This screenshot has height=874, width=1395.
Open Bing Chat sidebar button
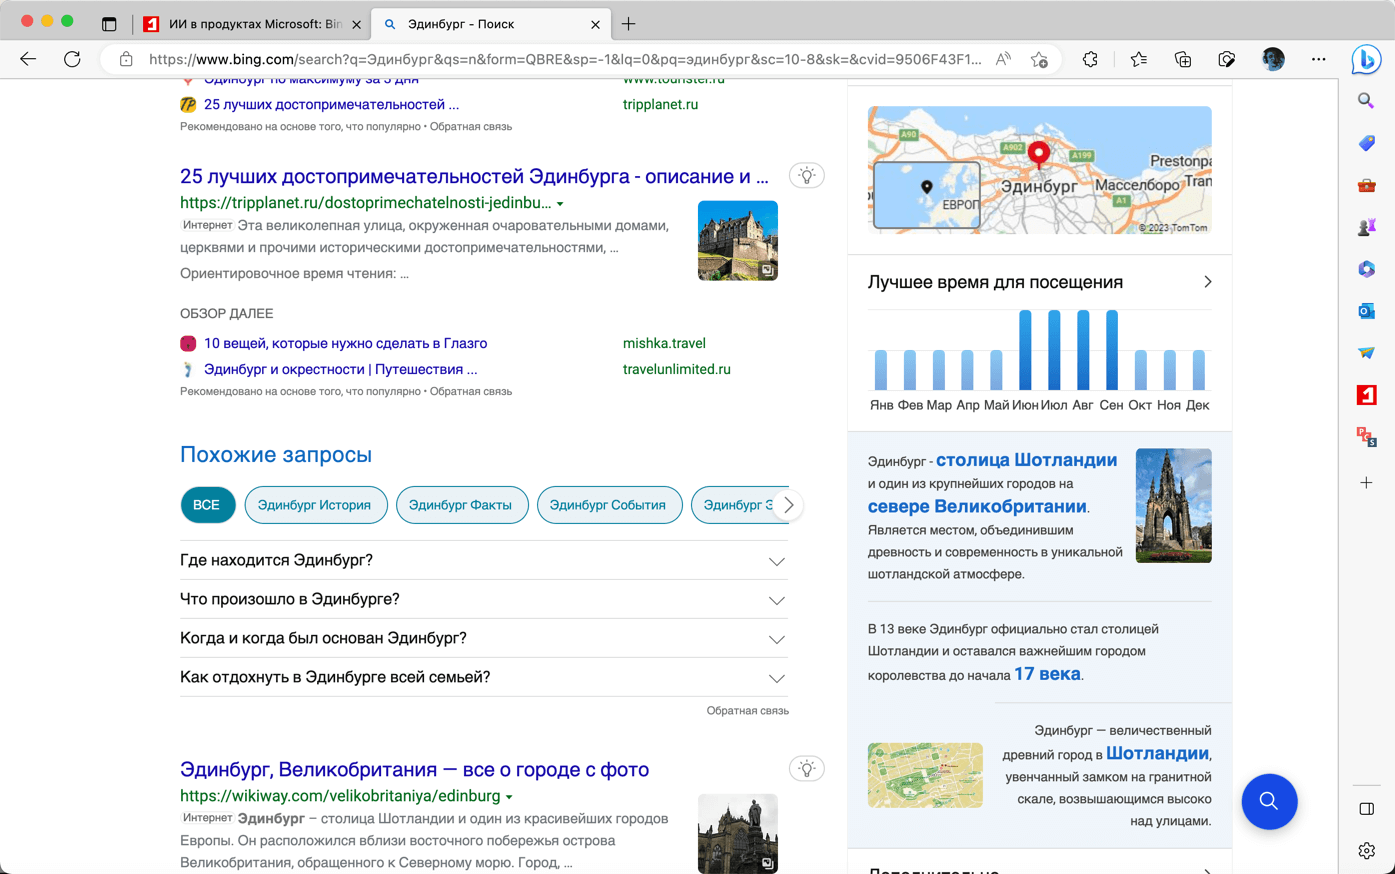tap(1366, 59)
